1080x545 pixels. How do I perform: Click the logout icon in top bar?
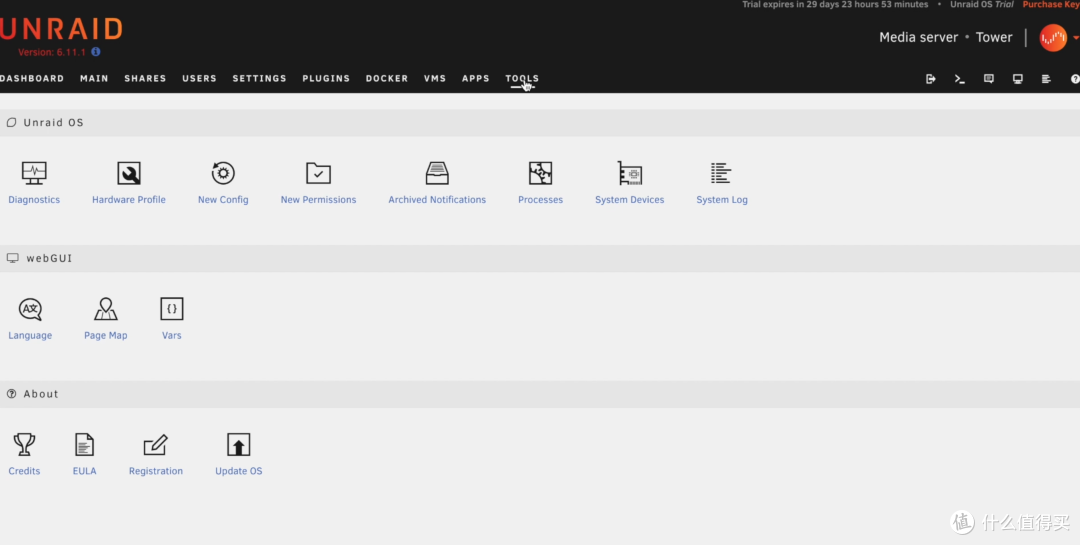tap(931, 79)
